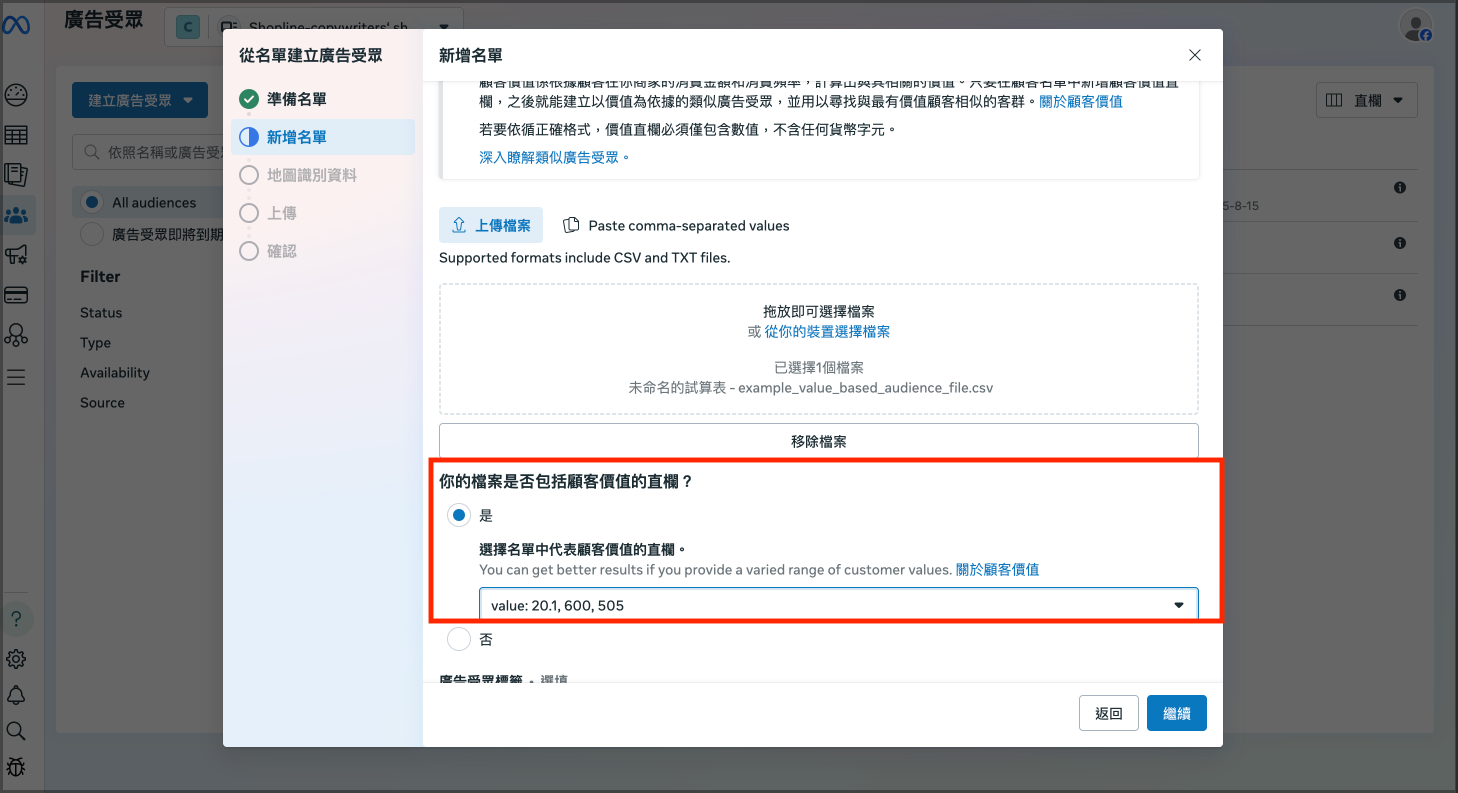1458x793 pixels.
Task: Click the 從名單建立廣告受眾 title
Action: pos(311,55)
